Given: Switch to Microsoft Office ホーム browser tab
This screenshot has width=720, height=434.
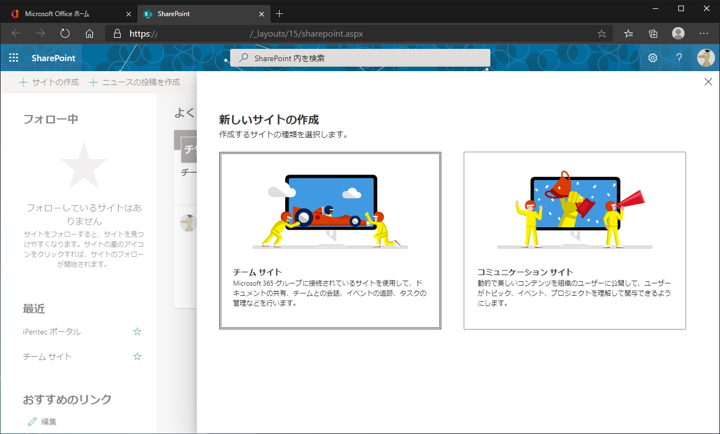Looking at the screenshot, I should 71,14.
